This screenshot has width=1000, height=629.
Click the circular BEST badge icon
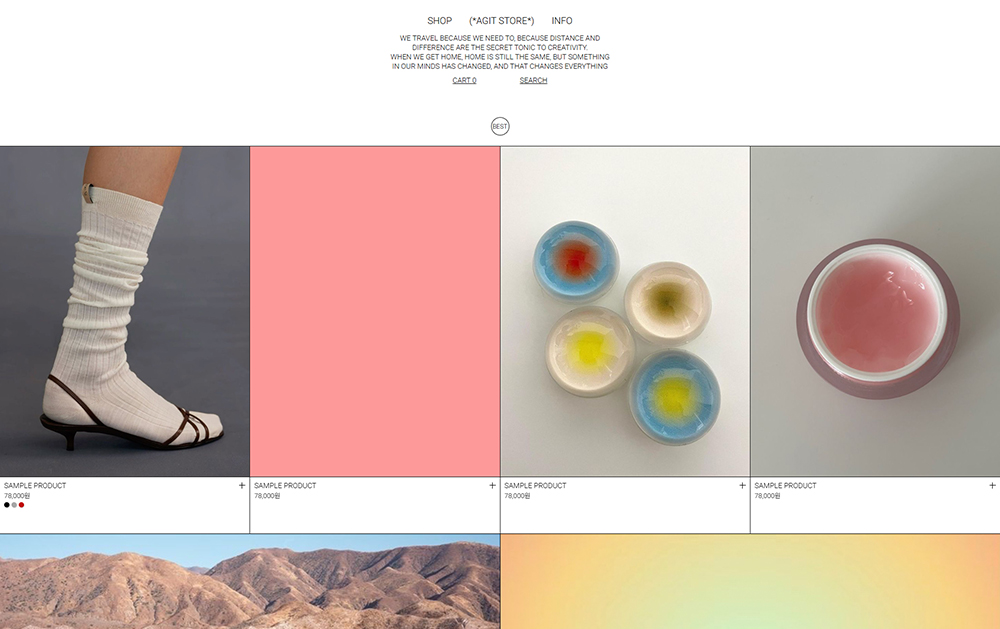[x=500, y=126]
